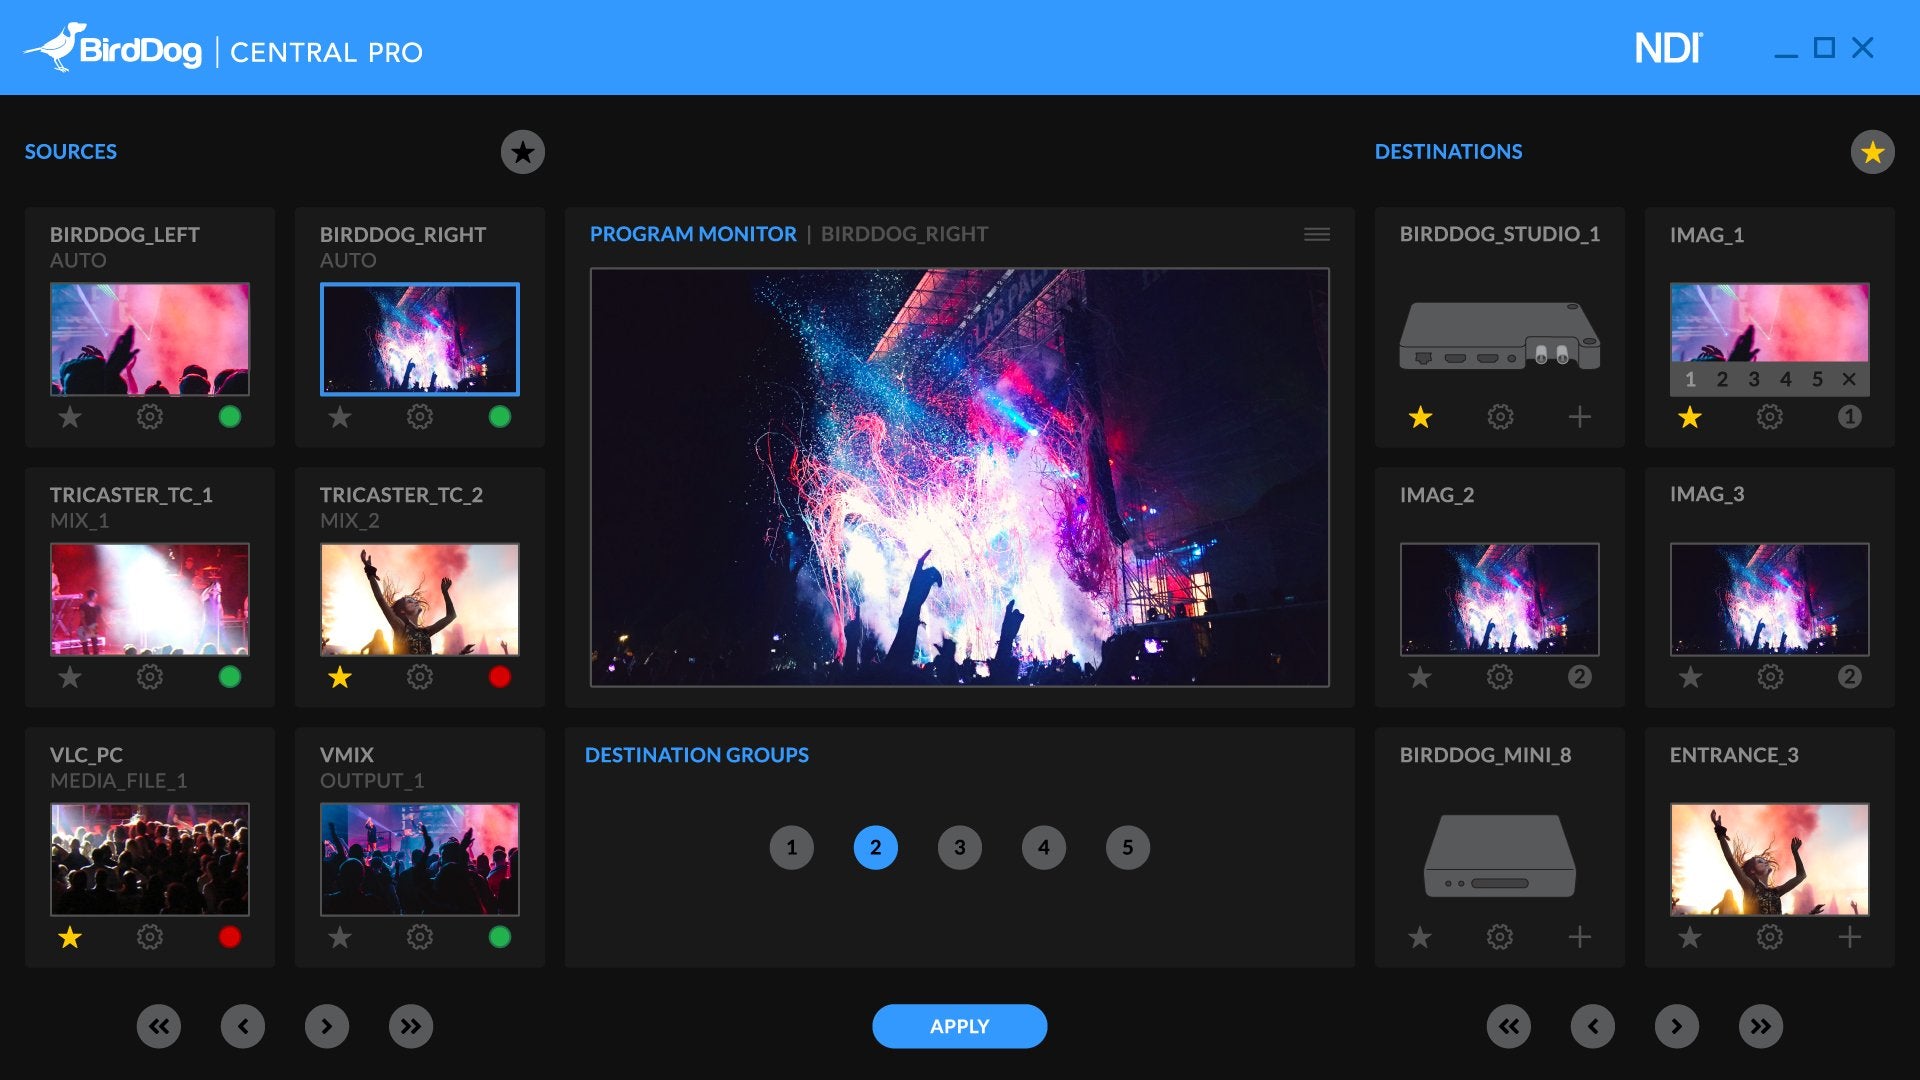The width and height of the screenshot is (1920, 1080).
Task: Close the IMAG_1 group selector overlay
Action: (x=1849, y=379)
